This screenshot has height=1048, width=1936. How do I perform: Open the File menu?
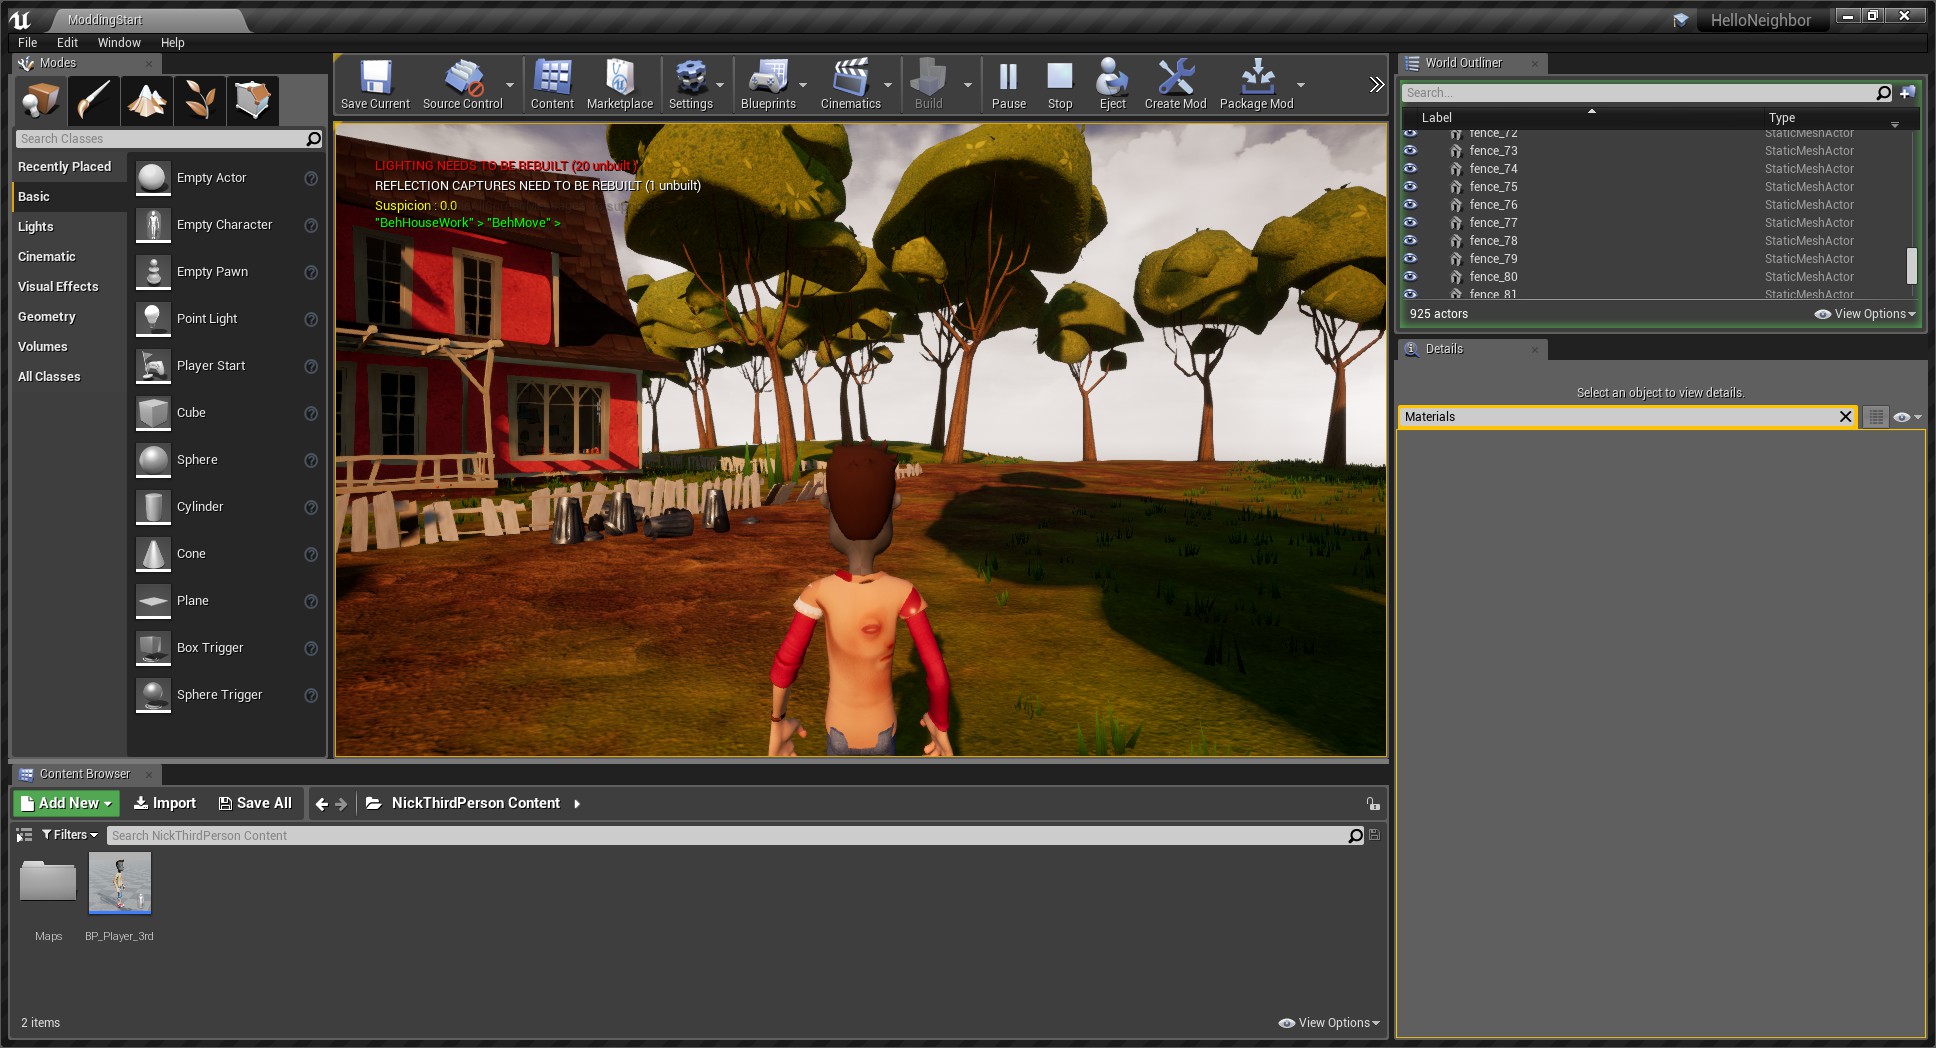pos(28,43)
